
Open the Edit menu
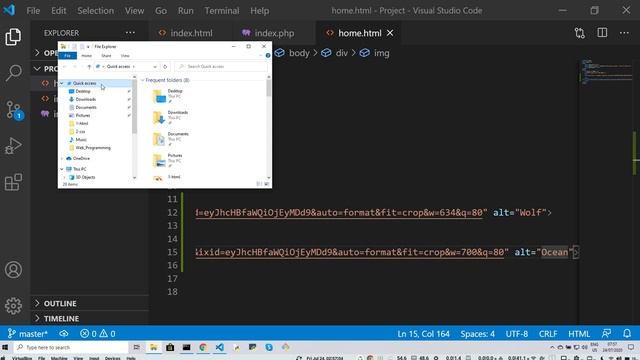[x=59, y=11]
